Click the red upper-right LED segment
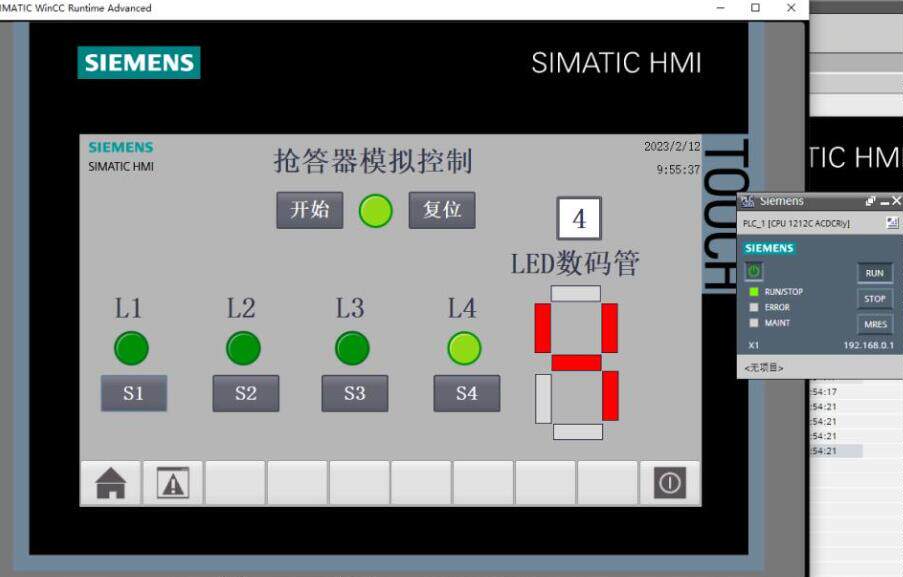903x577 pixels. [609, 328]
